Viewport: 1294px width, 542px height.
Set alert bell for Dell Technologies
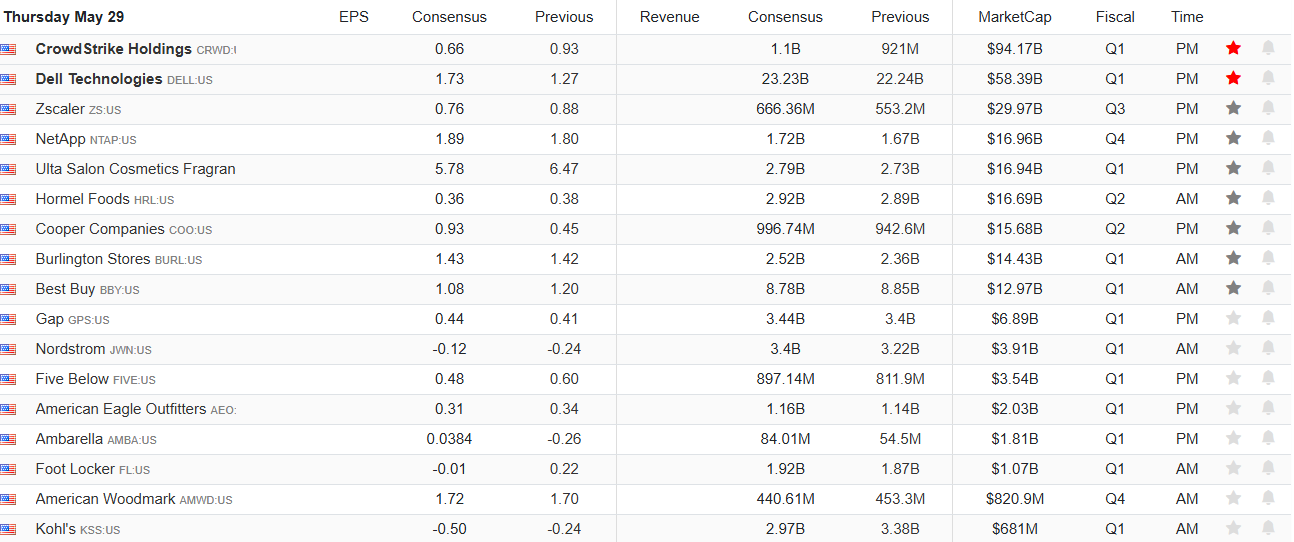[x=1268, y=78]
